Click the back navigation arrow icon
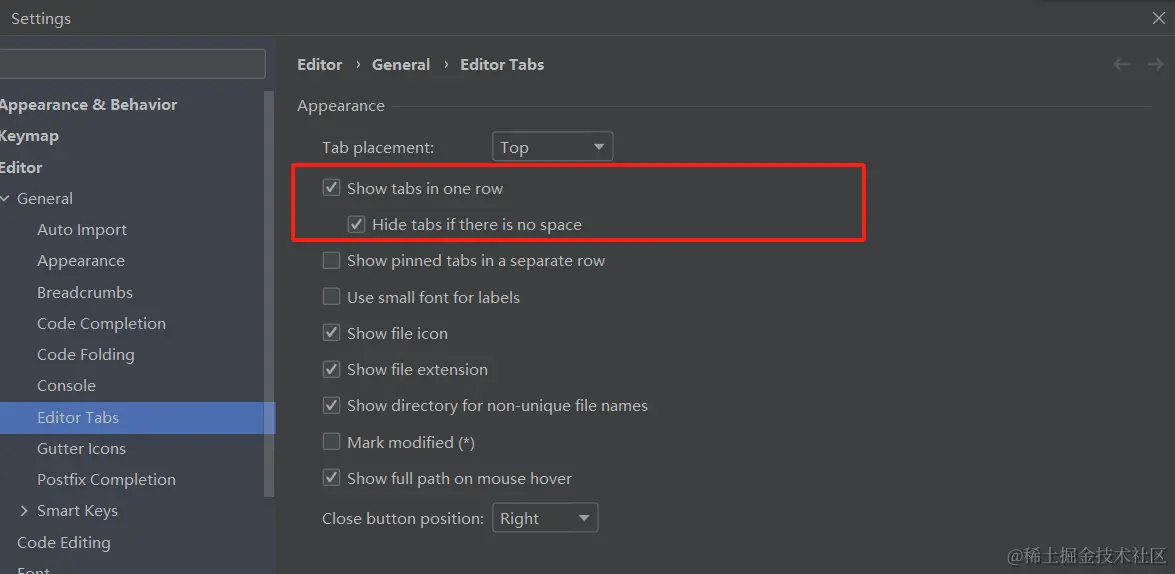 point(1121,64)
